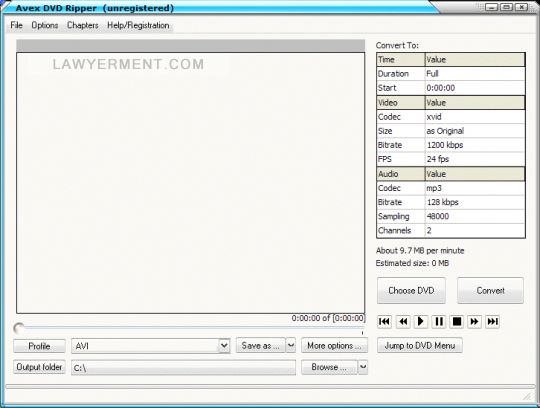
Task: Skip to previous chapter button
Action: coord(384,322)
